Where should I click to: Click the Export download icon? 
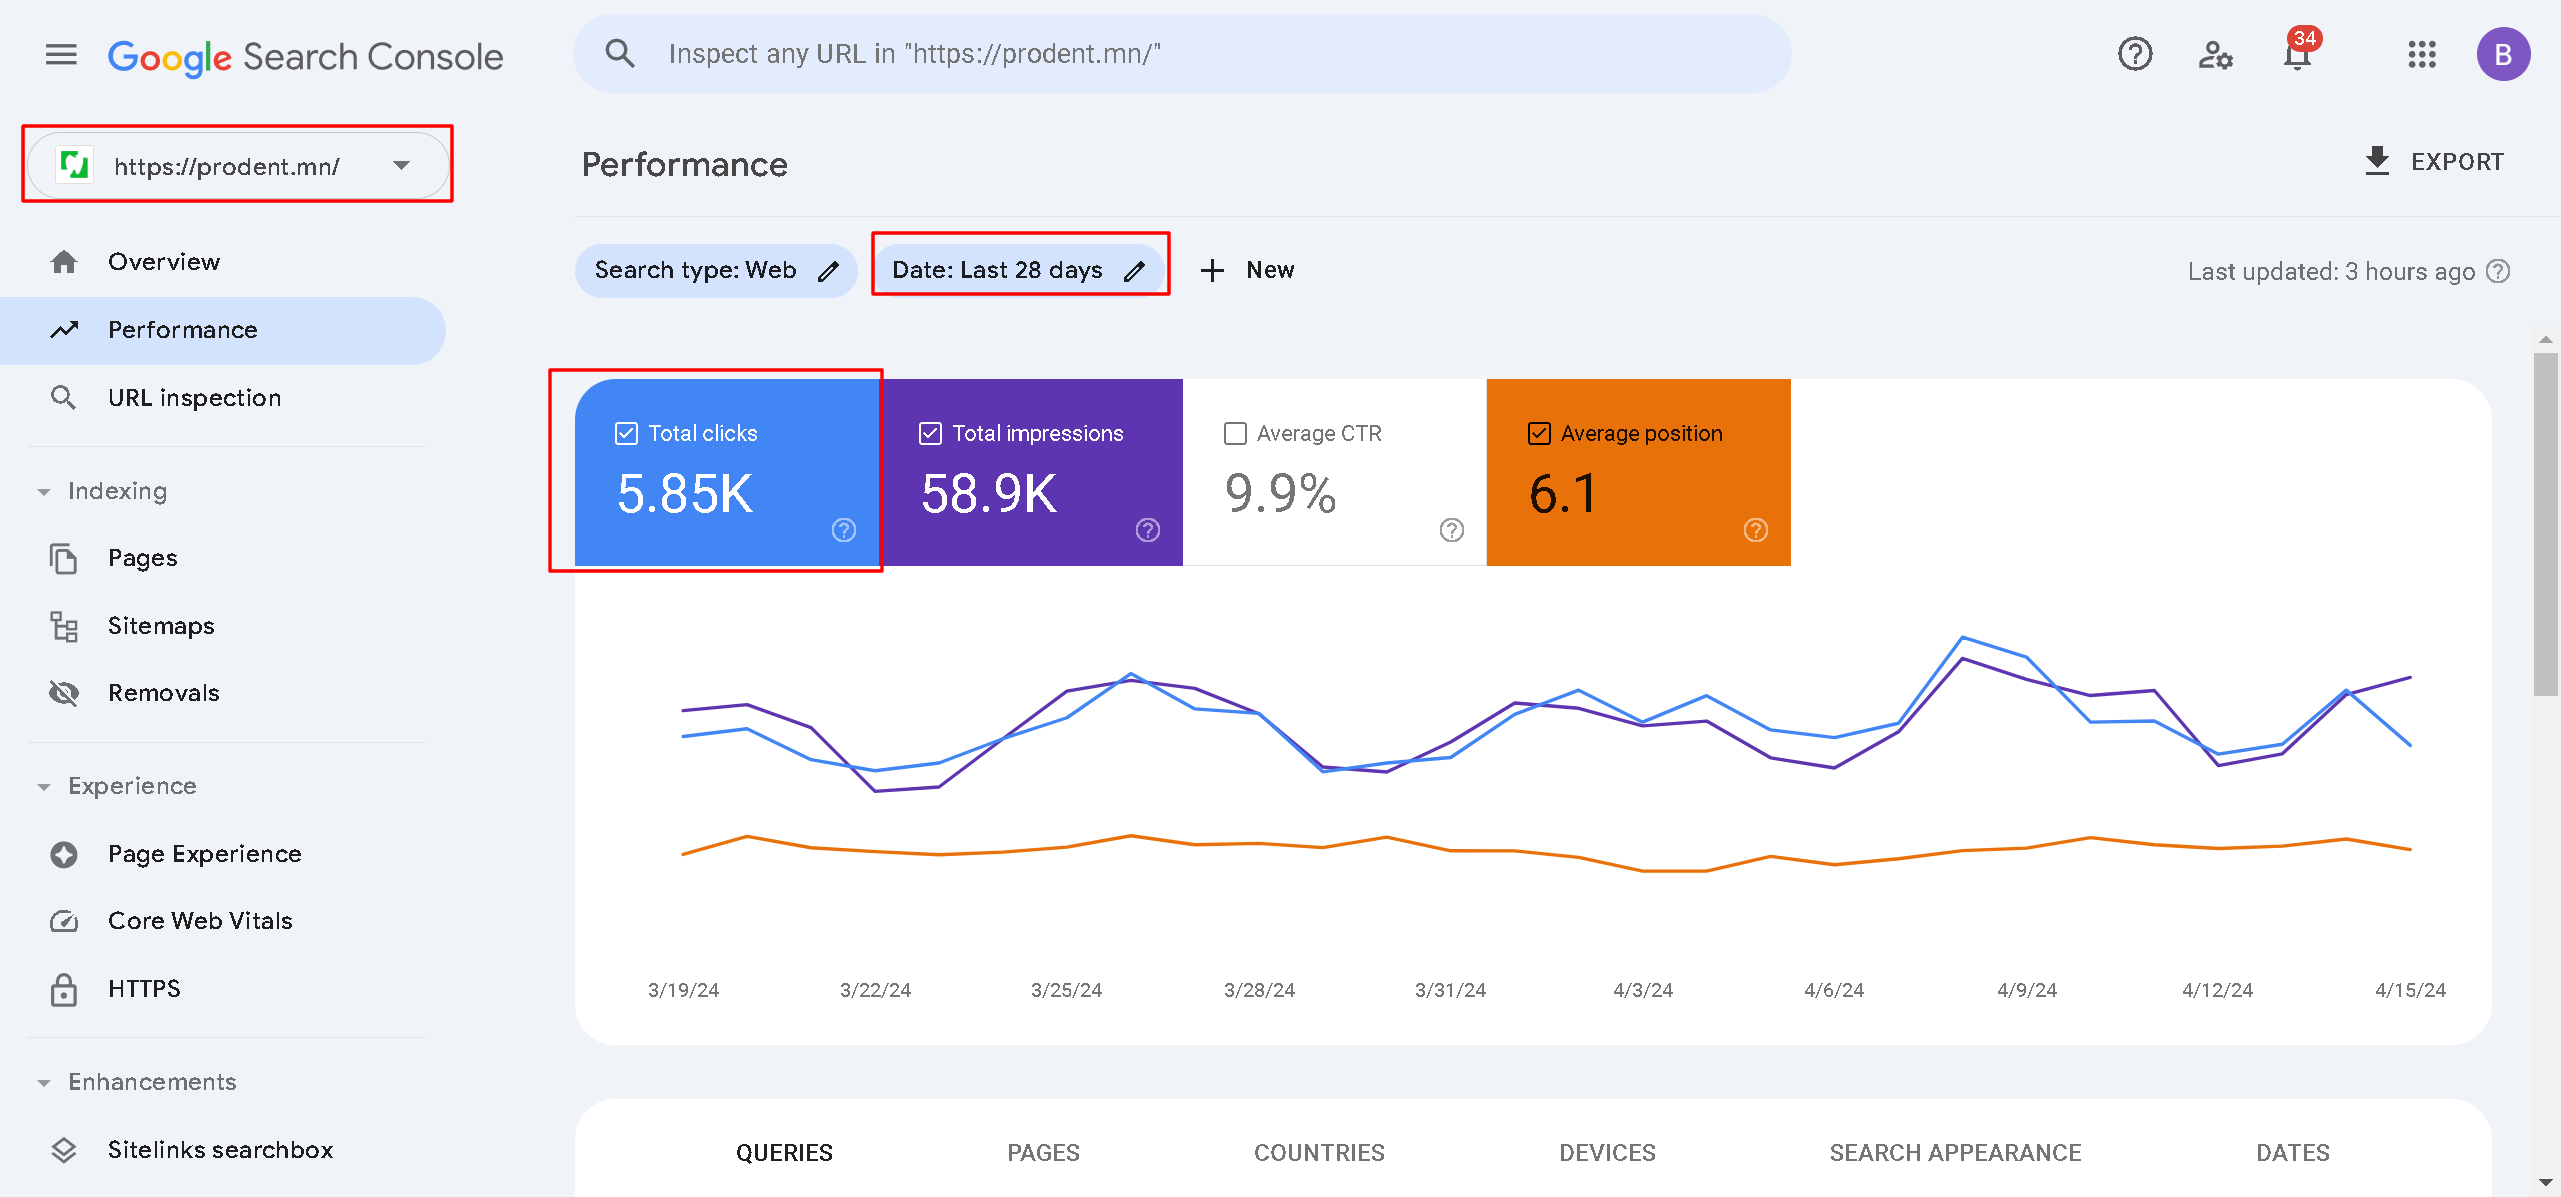click(2377, 161)
